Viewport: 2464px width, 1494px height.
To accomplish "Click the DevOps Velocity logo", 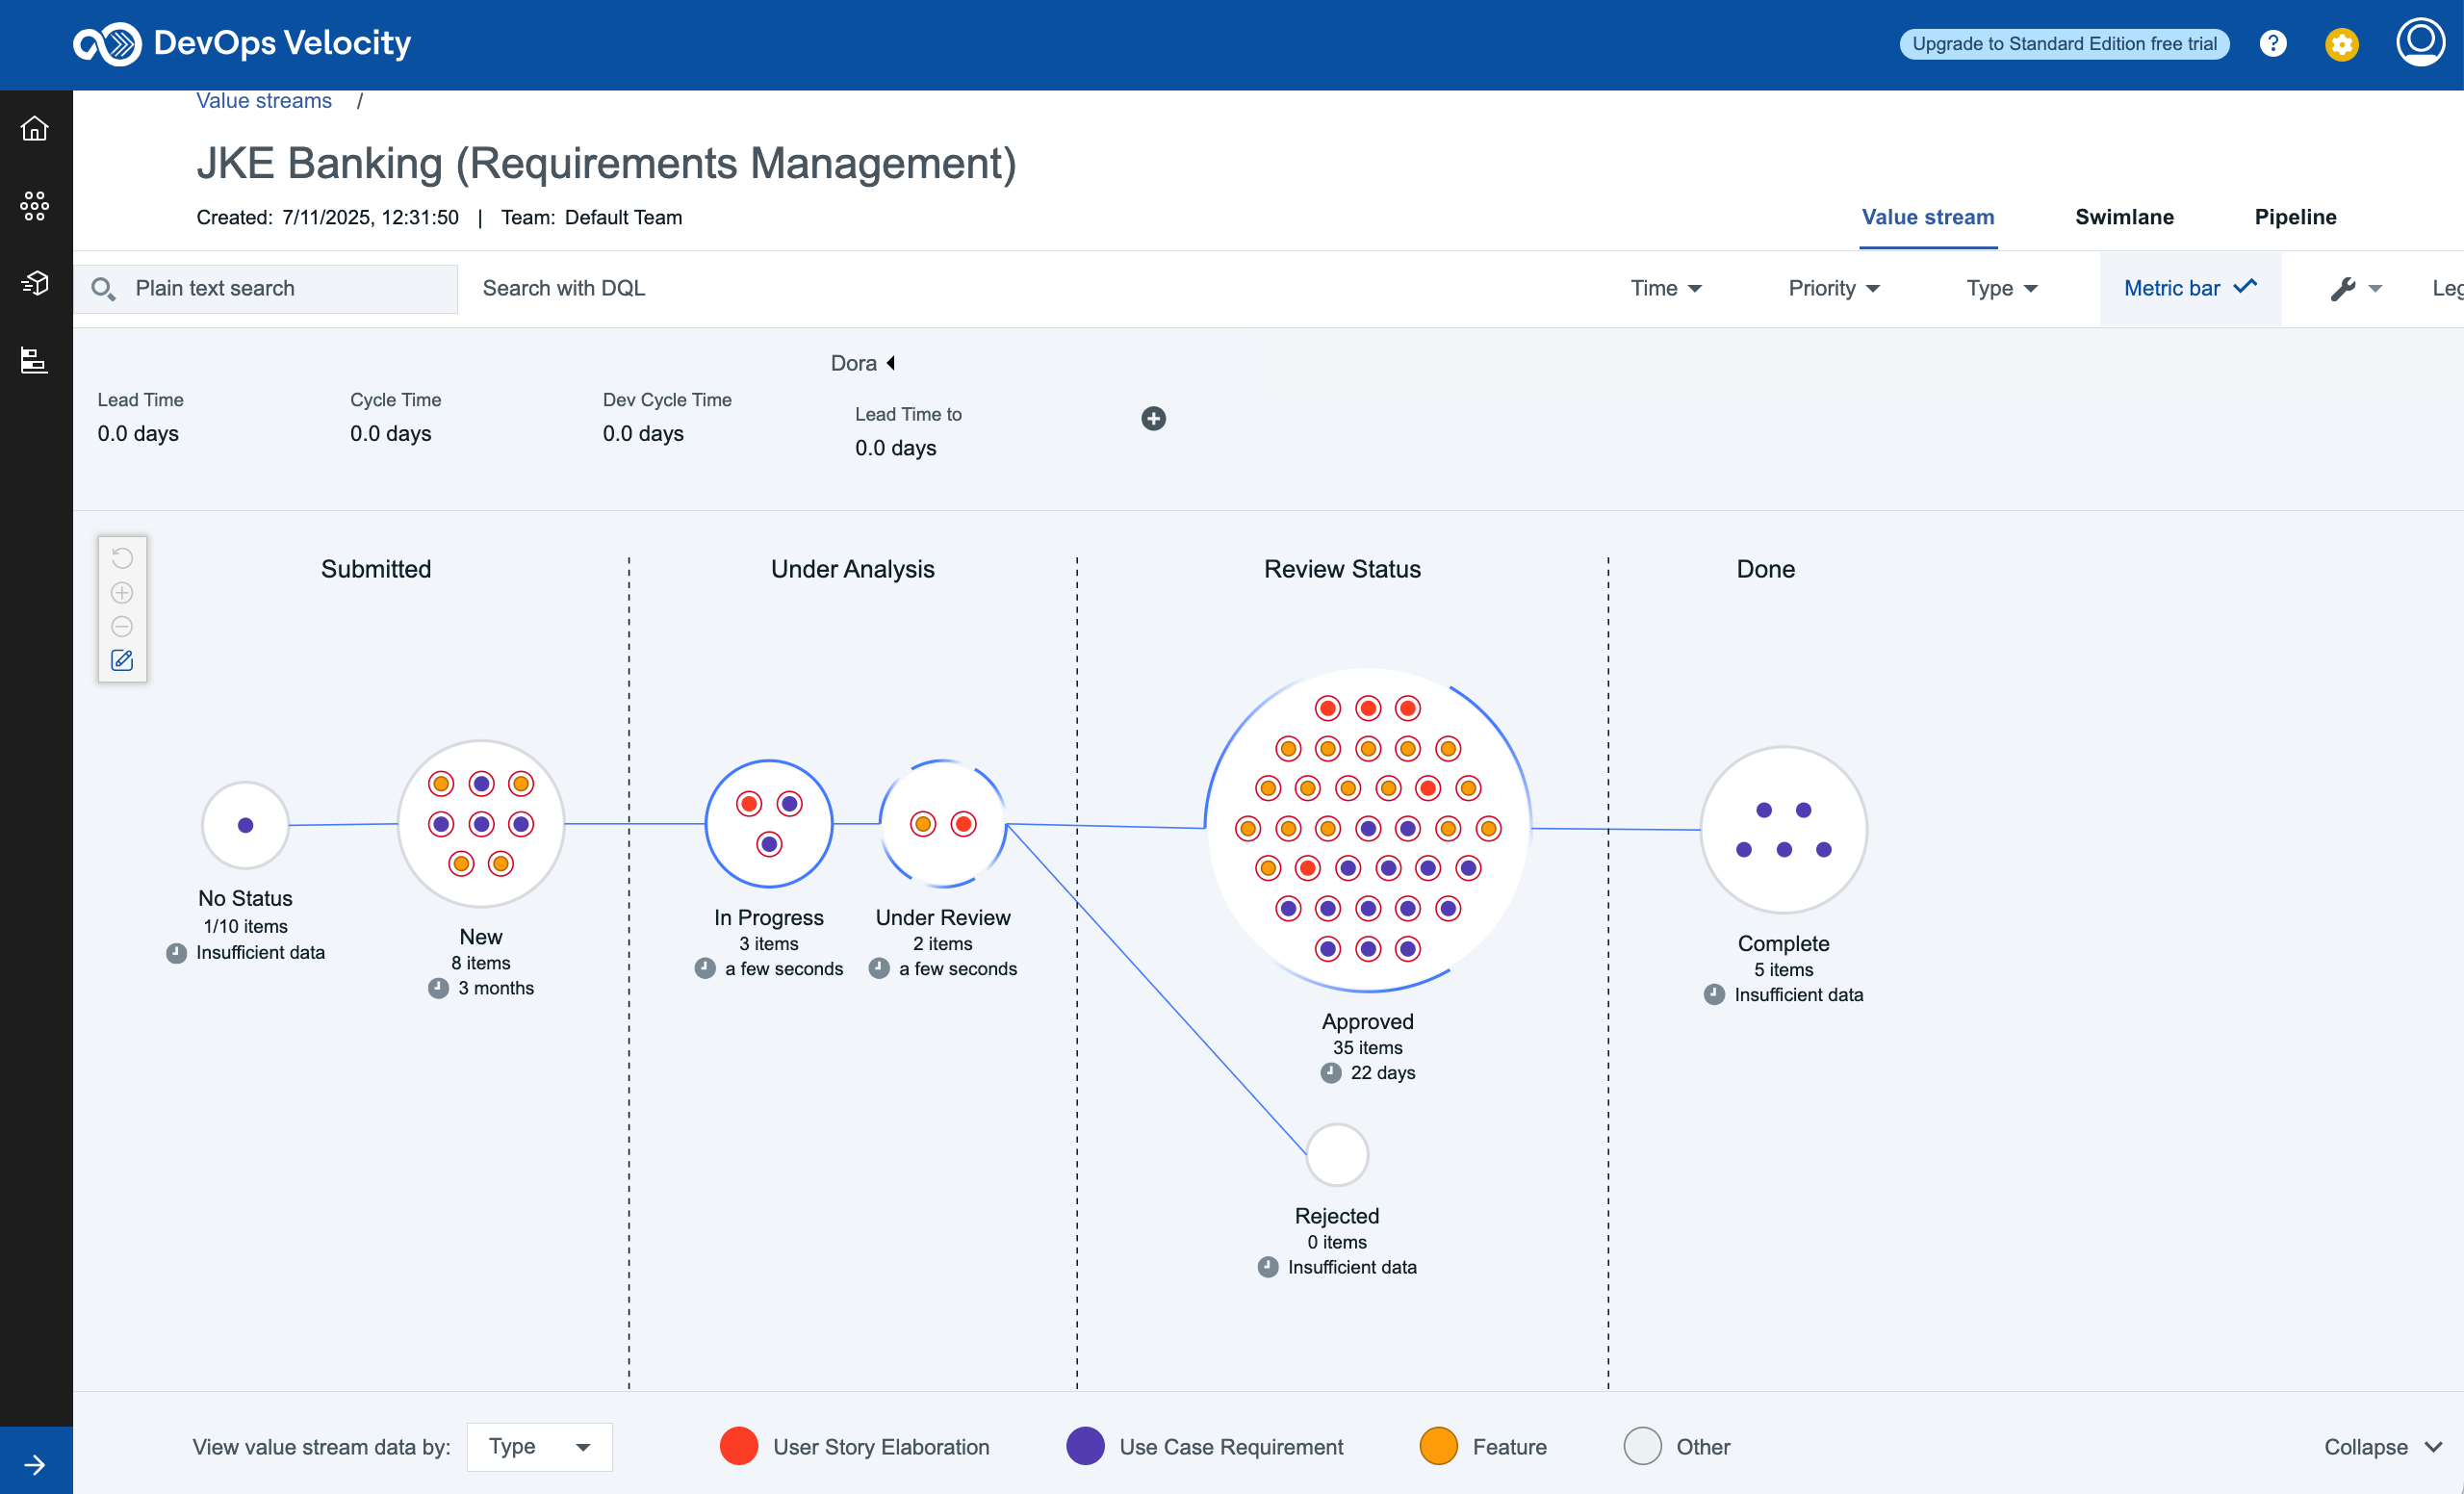I will tap(242, 44).
